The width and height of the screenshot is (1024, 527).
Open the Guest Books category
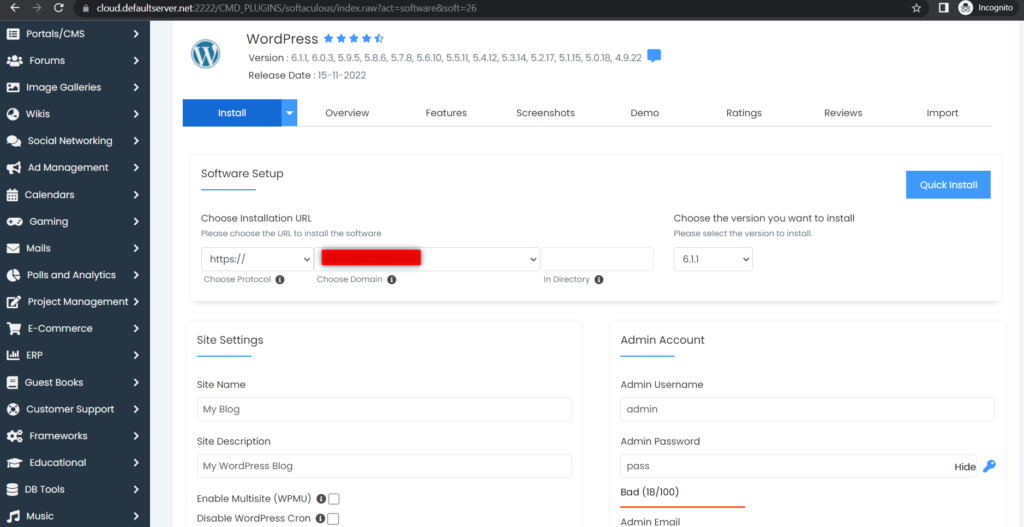[x=74, y=382]
